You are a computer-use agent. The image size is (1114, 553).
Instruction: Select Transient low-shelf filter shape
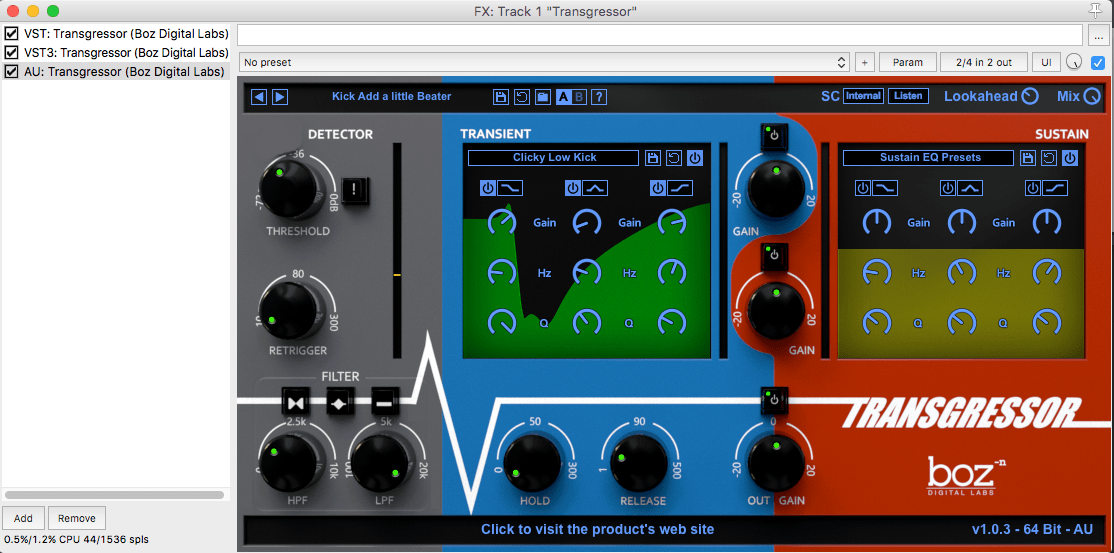pos(510,188)
